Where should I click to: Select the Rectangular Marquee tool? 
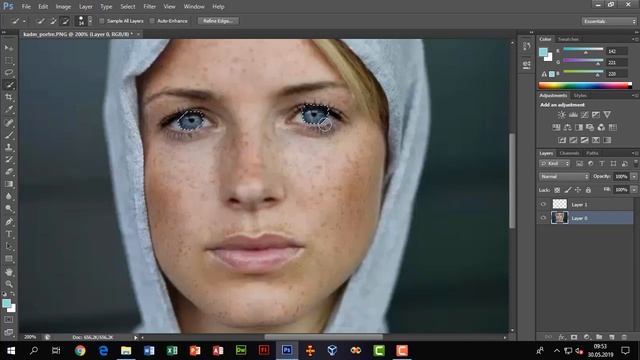click(9, 60)
